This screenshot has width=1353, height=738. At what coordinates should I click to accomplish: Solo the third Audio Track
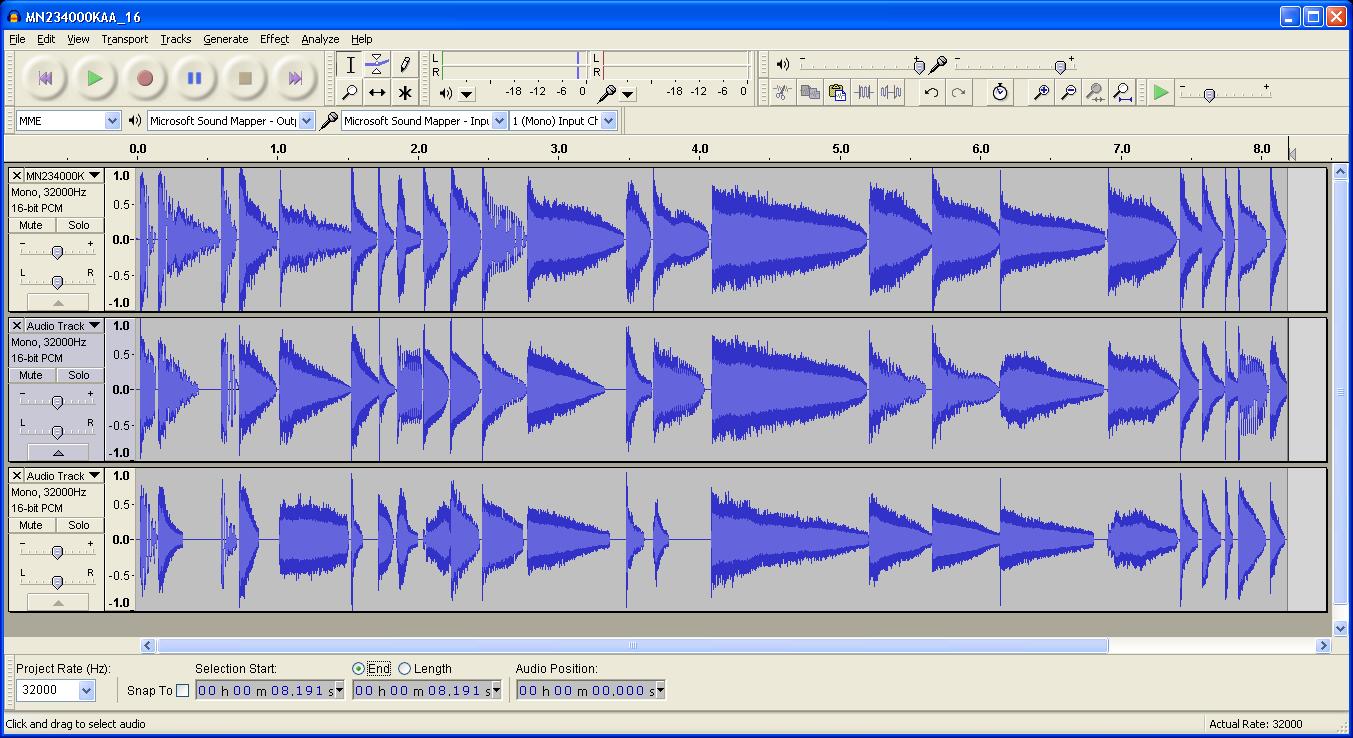pyautogui.click(x=79, y=525)
